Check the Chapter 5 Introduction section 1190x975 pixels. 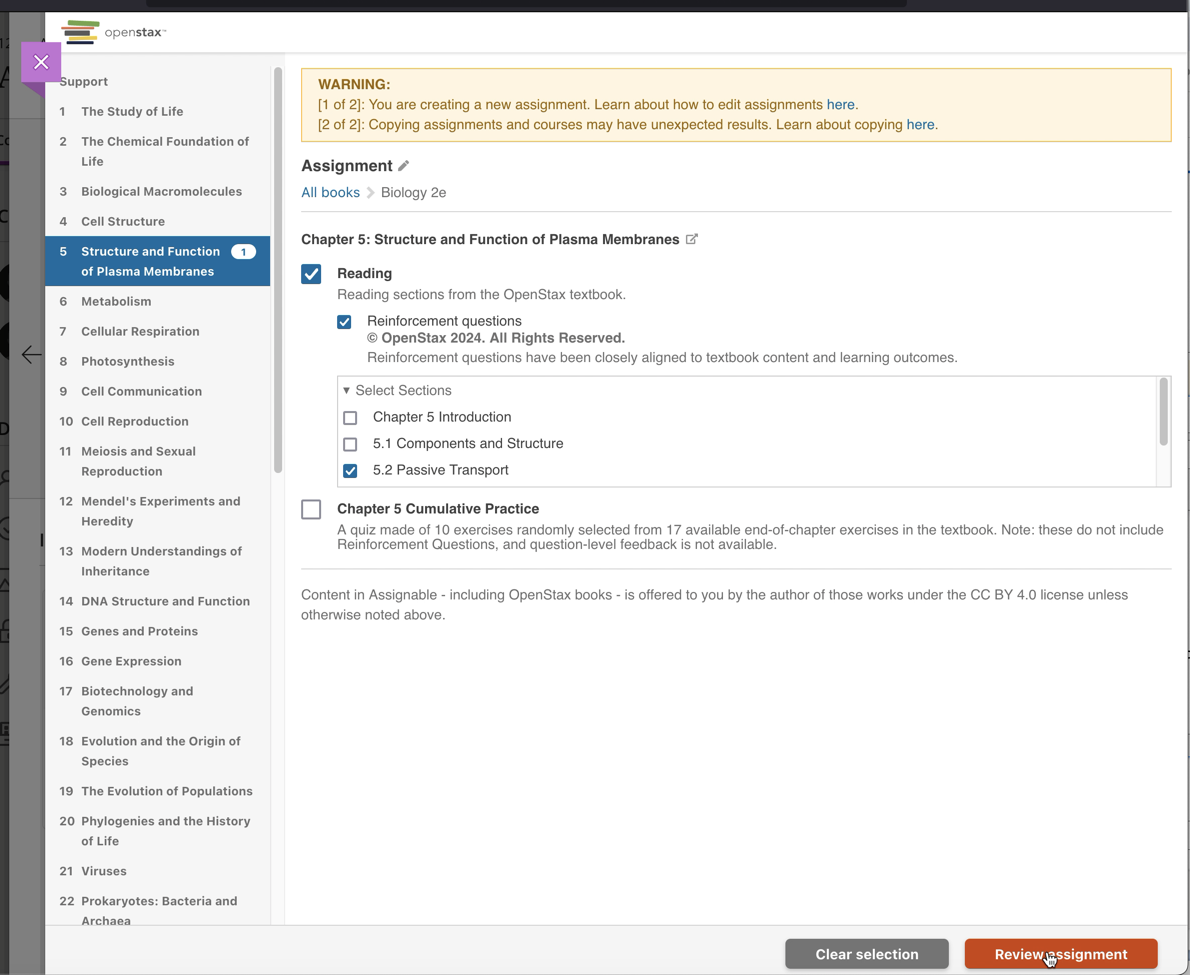coord(350,417)
